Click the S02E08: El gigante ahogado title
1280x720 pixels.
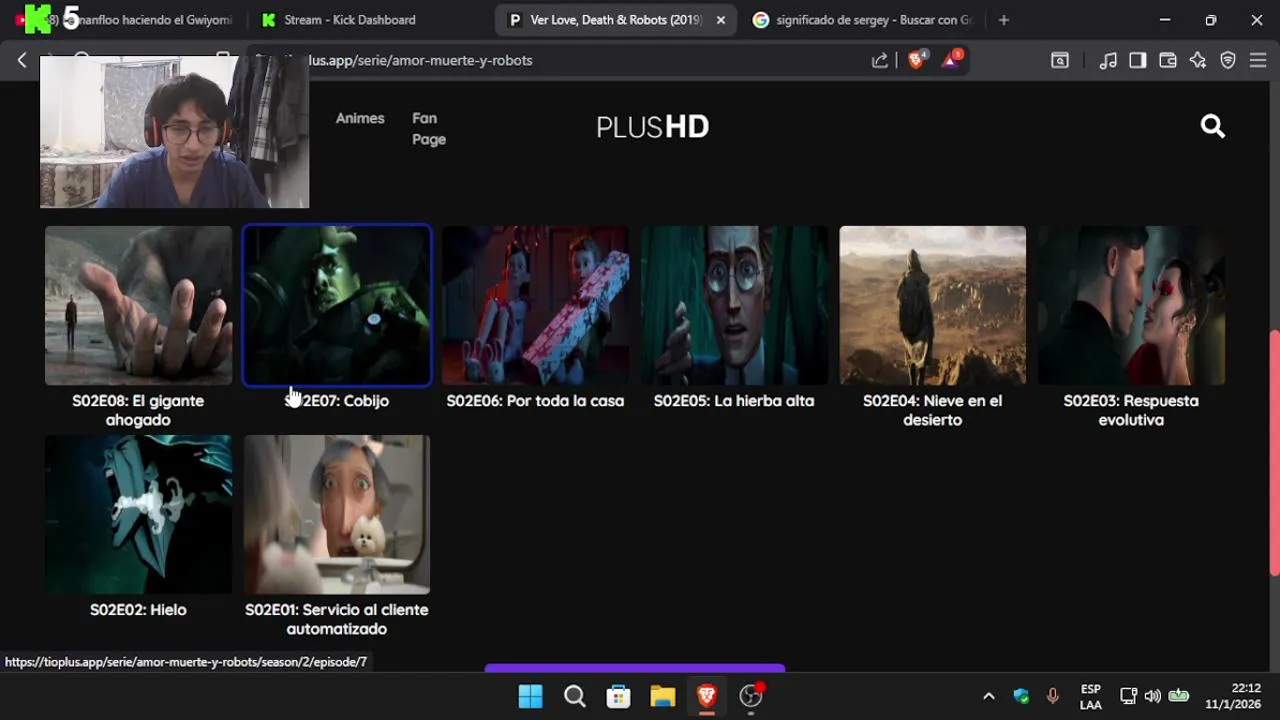point(138,410)
